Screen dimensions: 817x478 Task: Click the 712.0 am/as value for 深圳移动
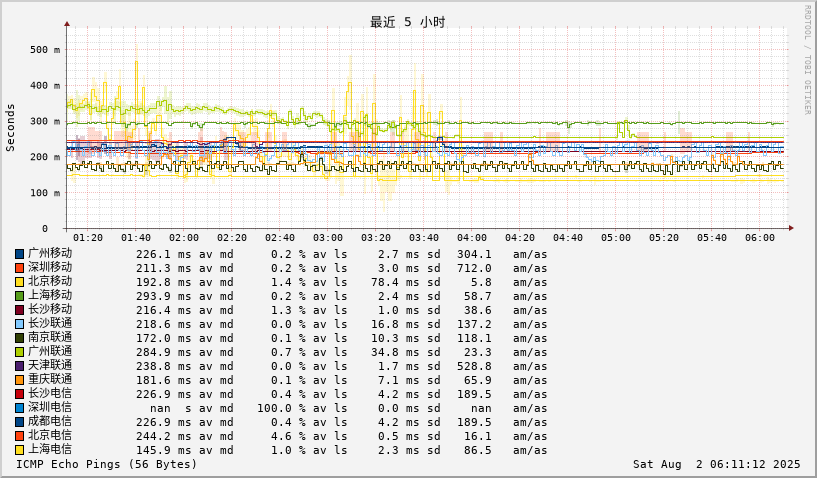click(x=474, y=268)
